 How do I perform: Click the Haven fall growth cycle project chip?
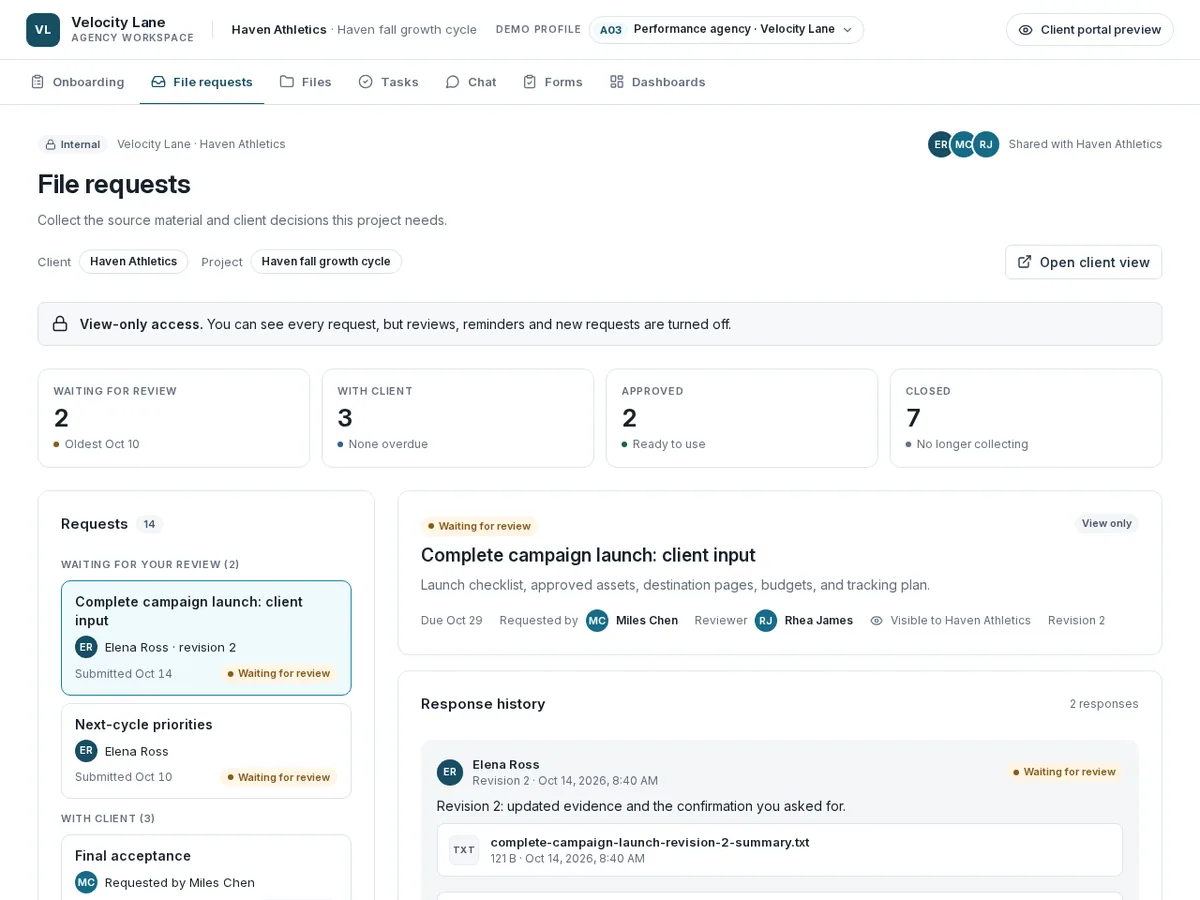(x=326, y=262)
